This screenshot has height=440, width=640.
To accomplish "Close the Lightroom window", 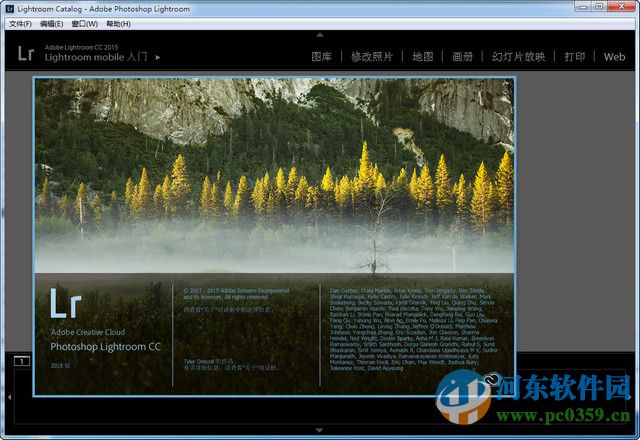I will pos(621,6).
